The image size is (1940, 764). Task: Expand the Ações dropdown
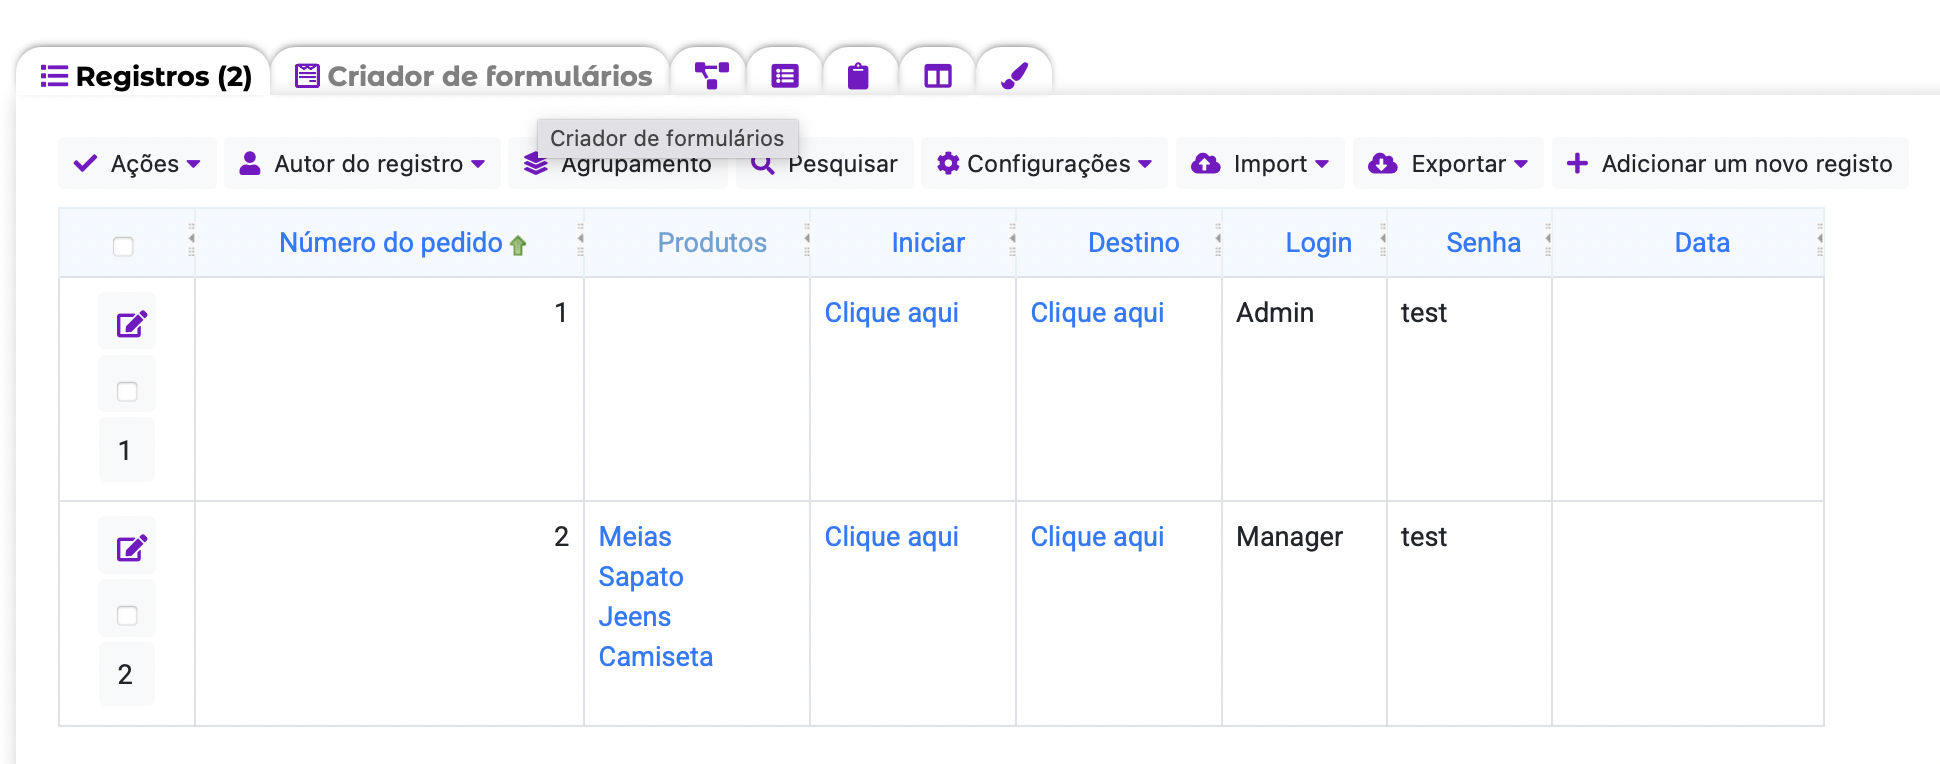(x=137, y=163)
